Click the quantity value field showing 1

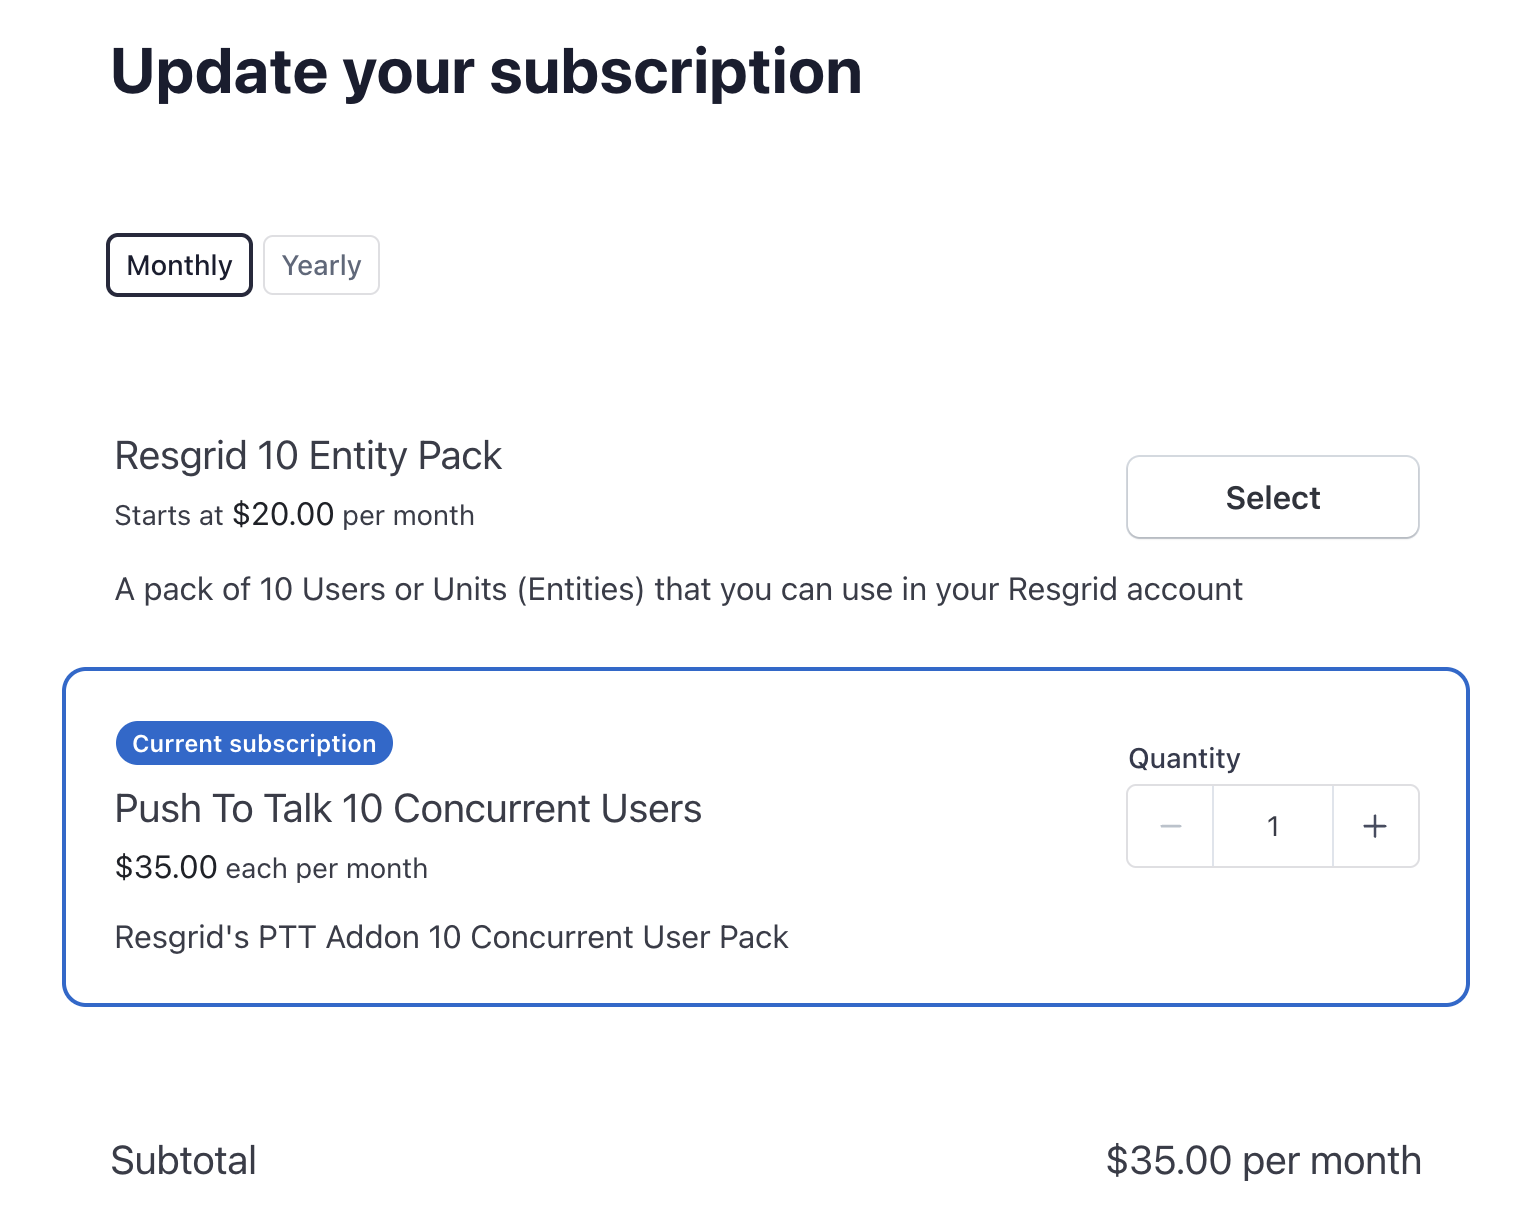point(1272,826)
